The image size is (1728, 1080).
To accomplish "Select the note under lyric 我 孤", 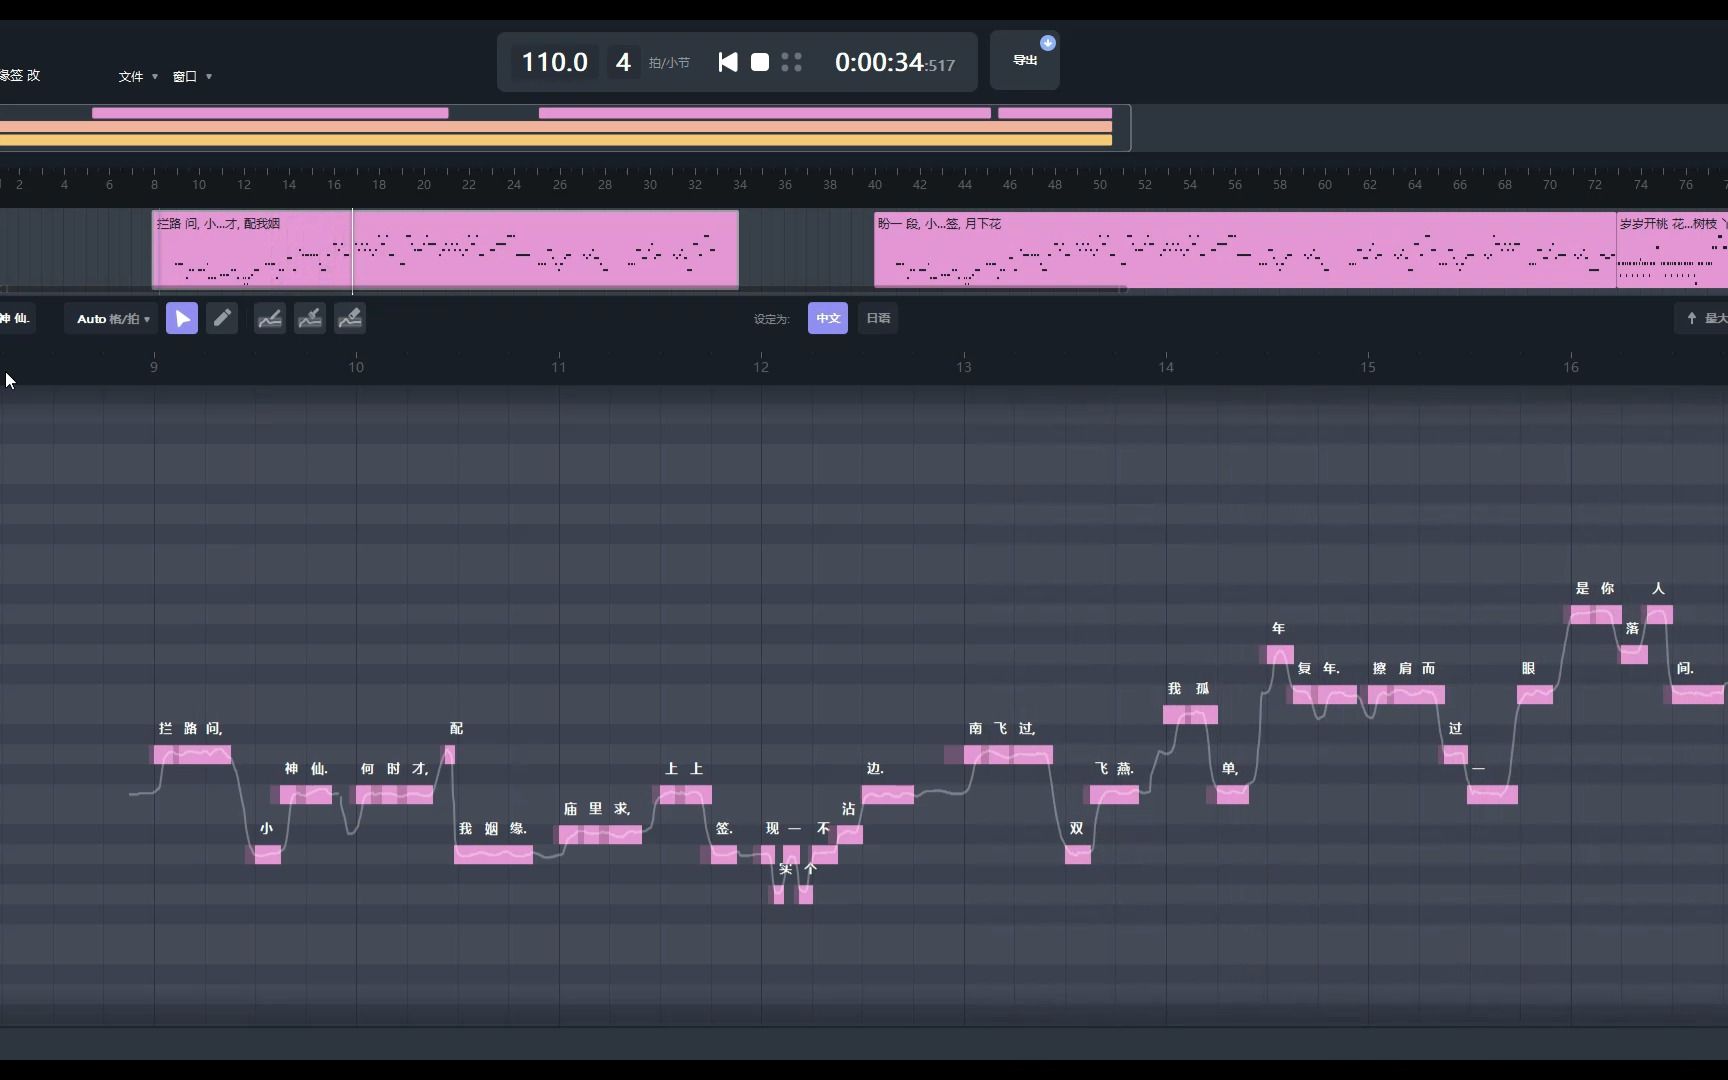I will tap(1190, 714).
